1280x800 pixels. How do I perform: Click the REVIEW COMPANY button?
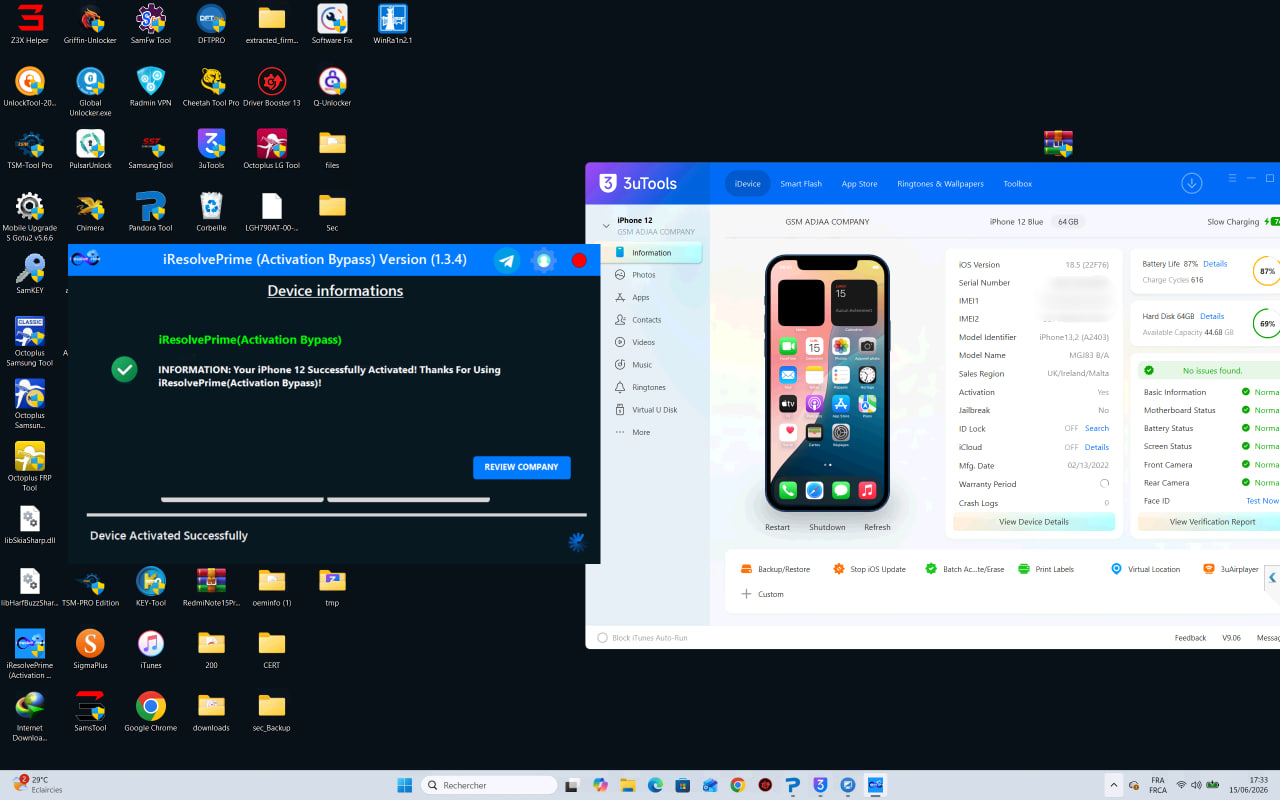point(522,467)
